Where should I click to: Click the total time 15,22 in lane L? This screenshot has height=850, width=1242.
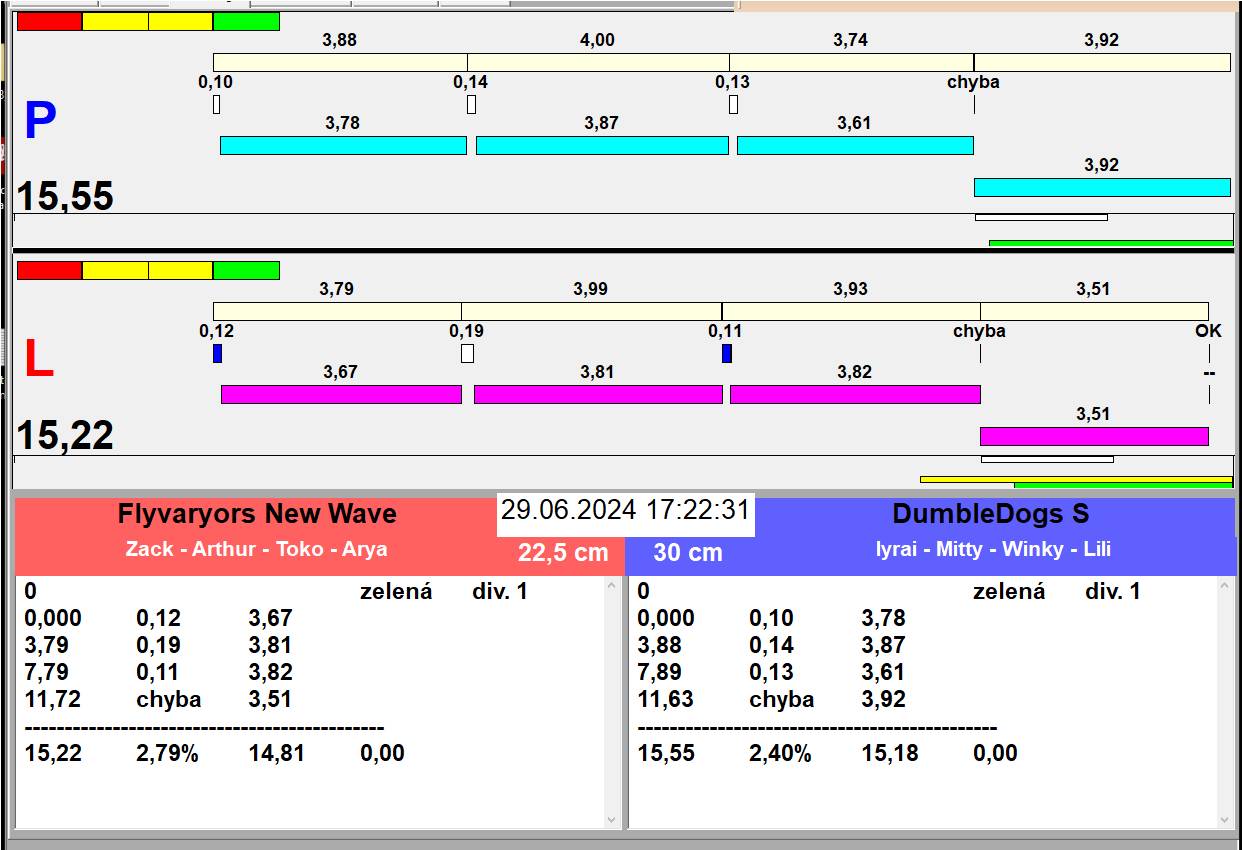point(65,435)
